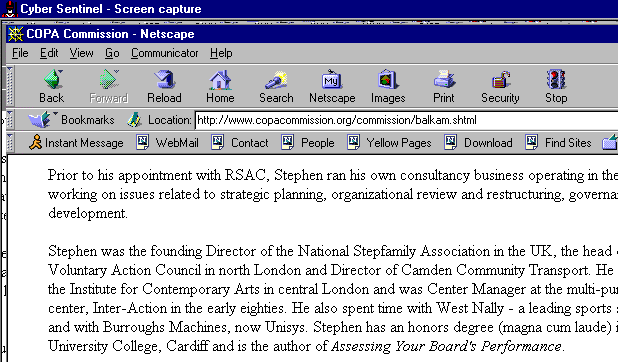This screenshot has height=362, width=618.
Task: Click the words 'Camden Community Transport'
Action: pyautogui.click(x=495, y=270)
